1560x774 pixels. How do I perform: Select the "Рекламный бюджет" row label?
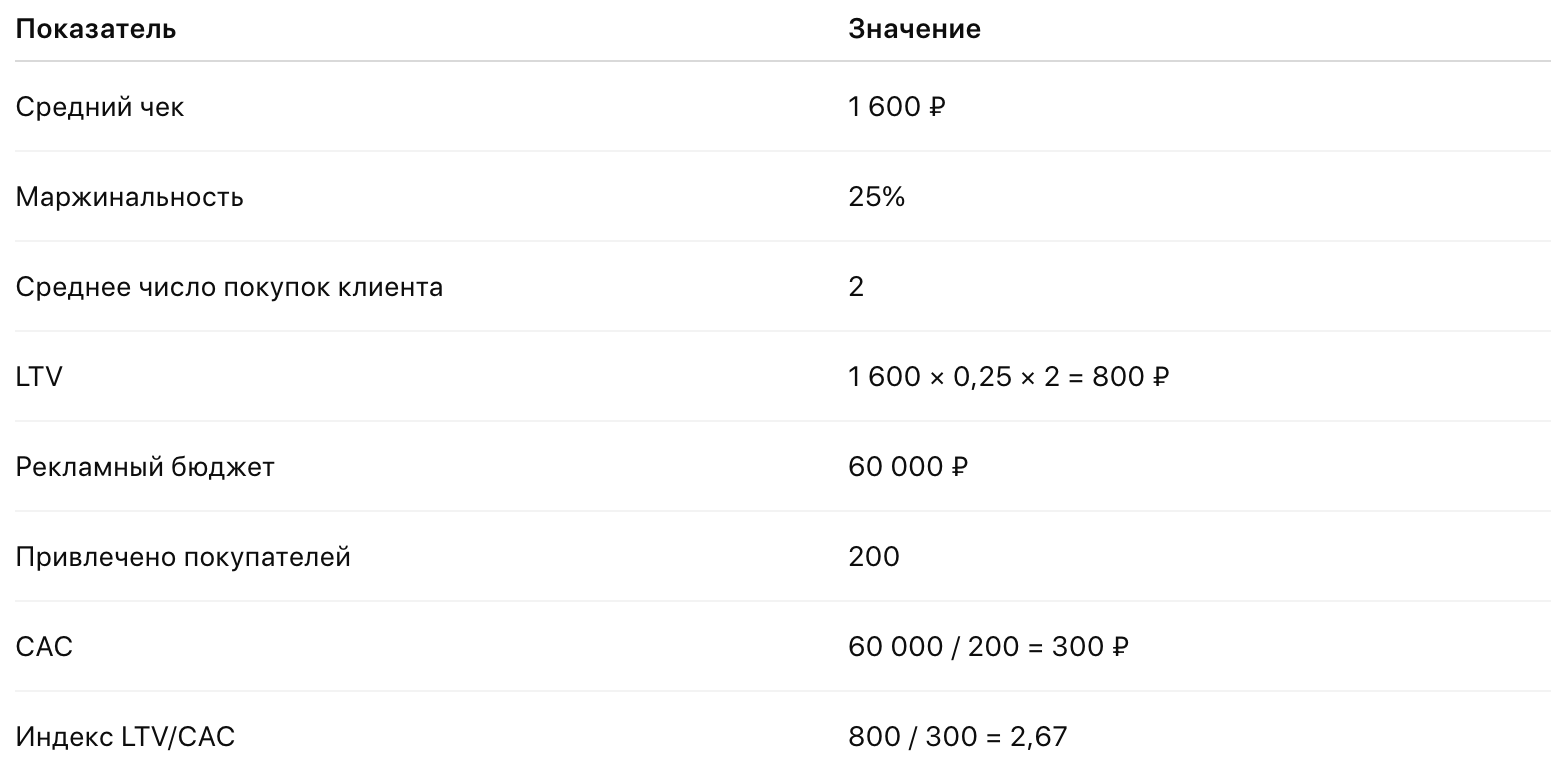pyautogui.click(x=145, y=467)
